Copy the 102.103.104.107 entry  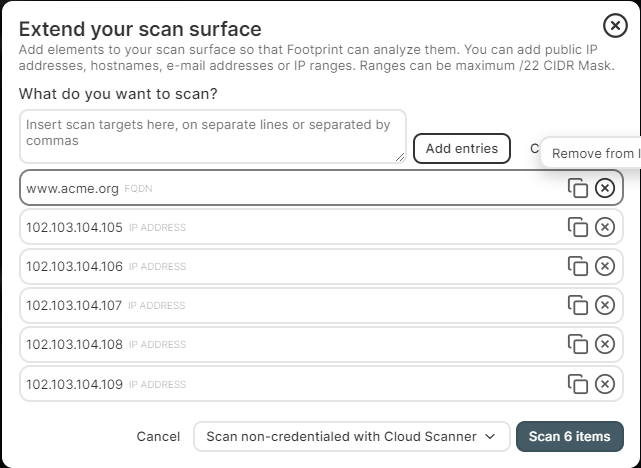(578, 305)
